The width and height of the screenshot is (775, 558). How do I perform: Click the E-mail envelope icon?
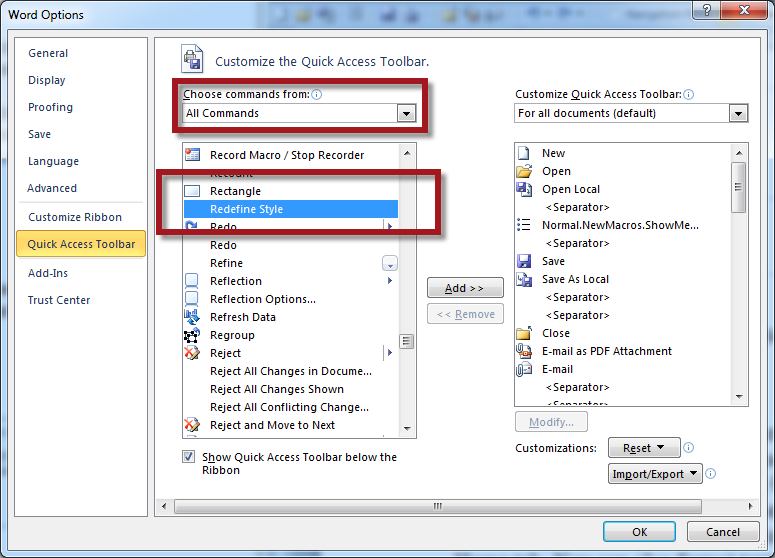click(524, 369)
